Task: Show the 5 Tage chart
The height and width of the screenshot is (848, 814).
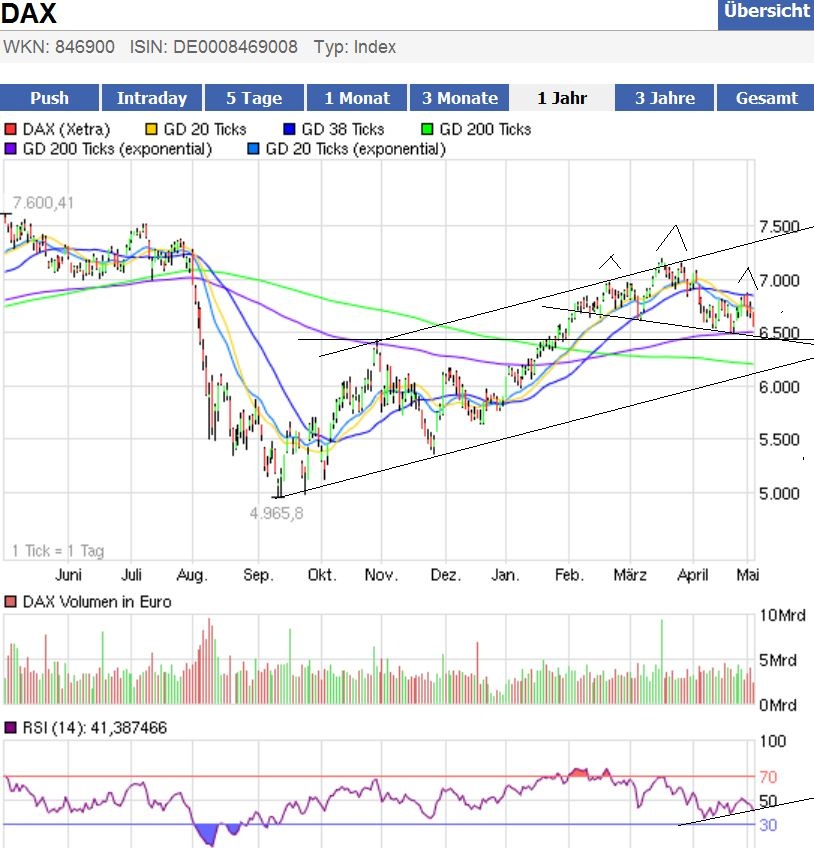Action: (254, 98)
